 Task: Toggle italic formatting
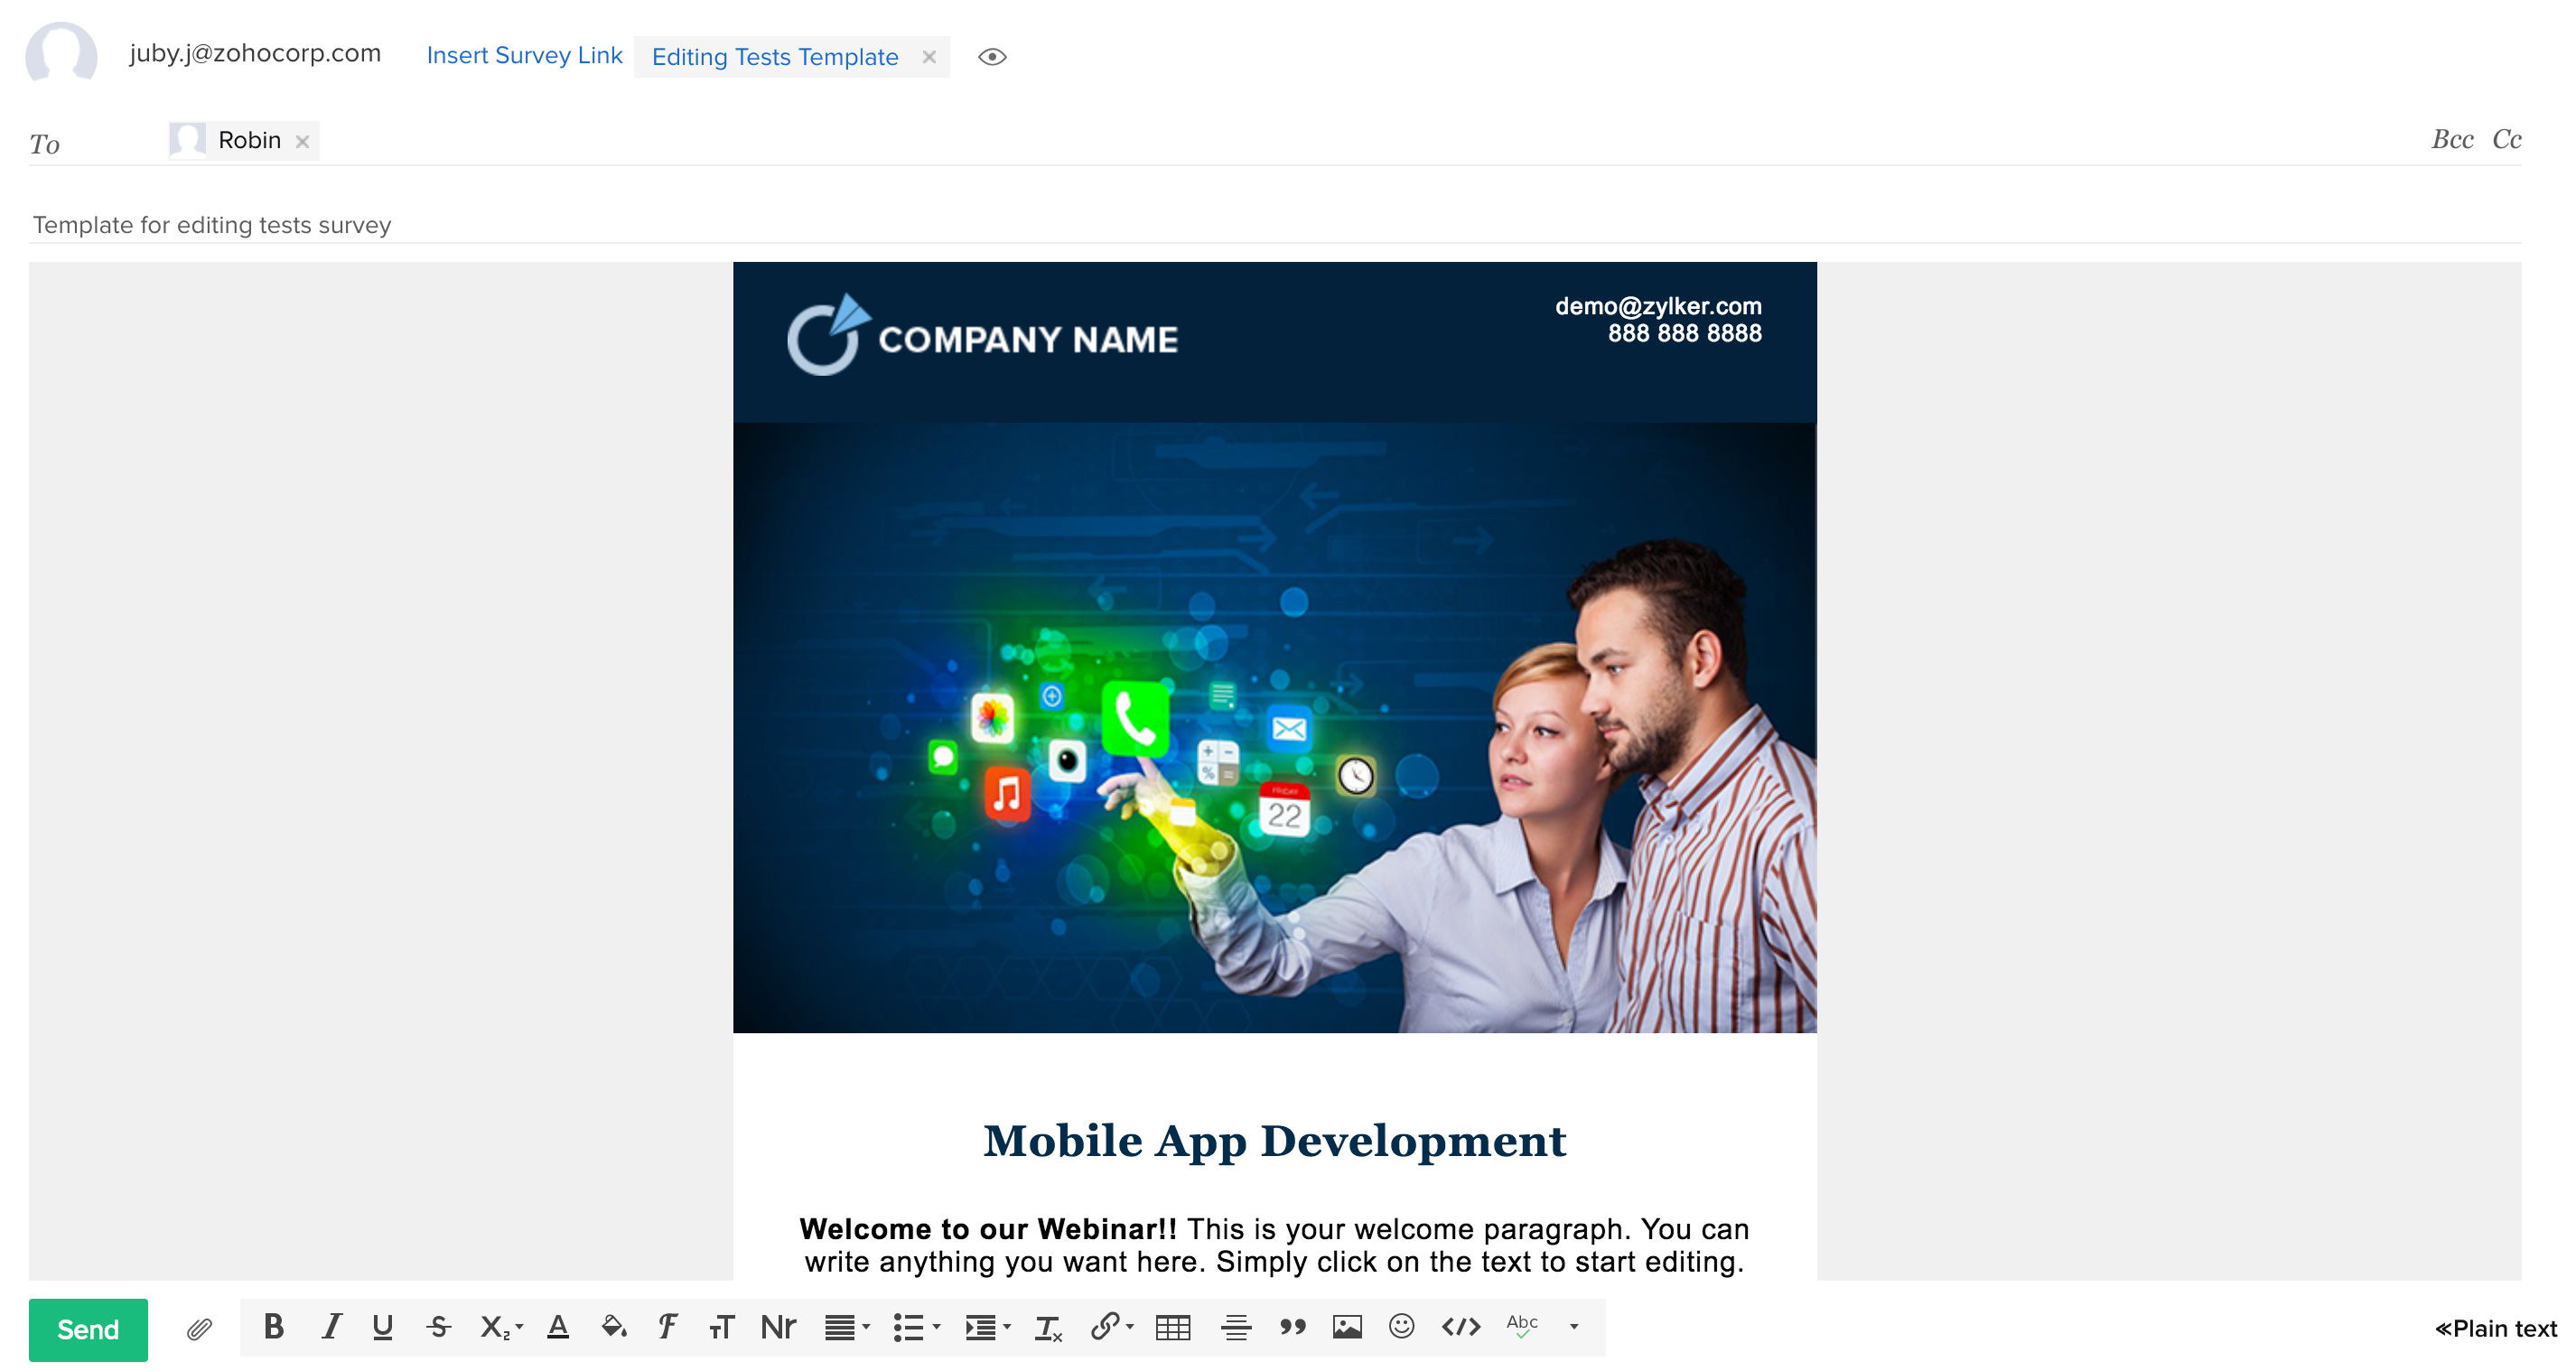(331, 1327)
